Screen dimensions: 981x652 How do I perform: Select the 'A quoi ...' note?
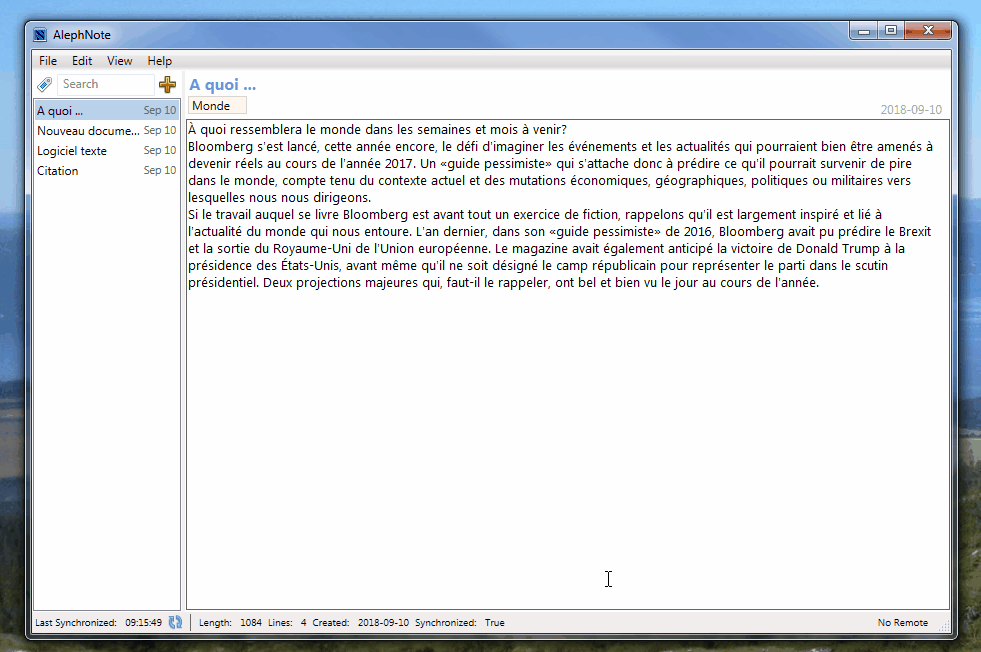106,111
